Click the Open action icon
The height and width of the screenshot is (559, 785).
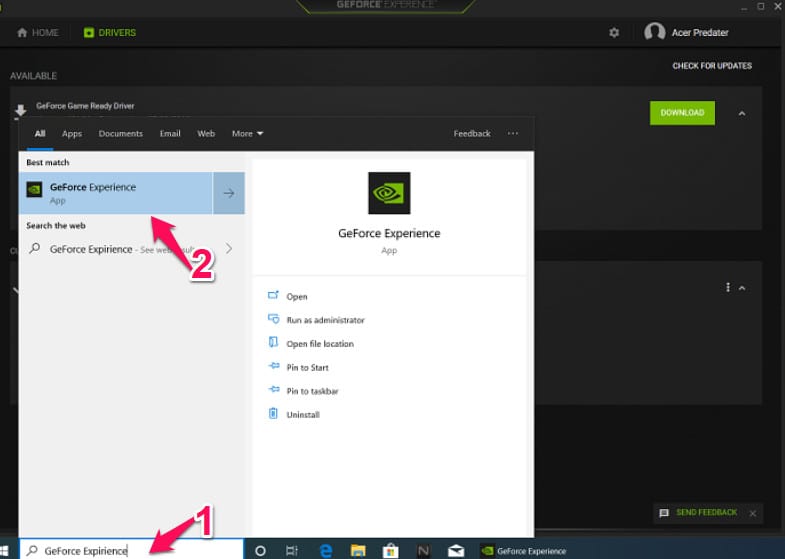(x=273, y=295)
